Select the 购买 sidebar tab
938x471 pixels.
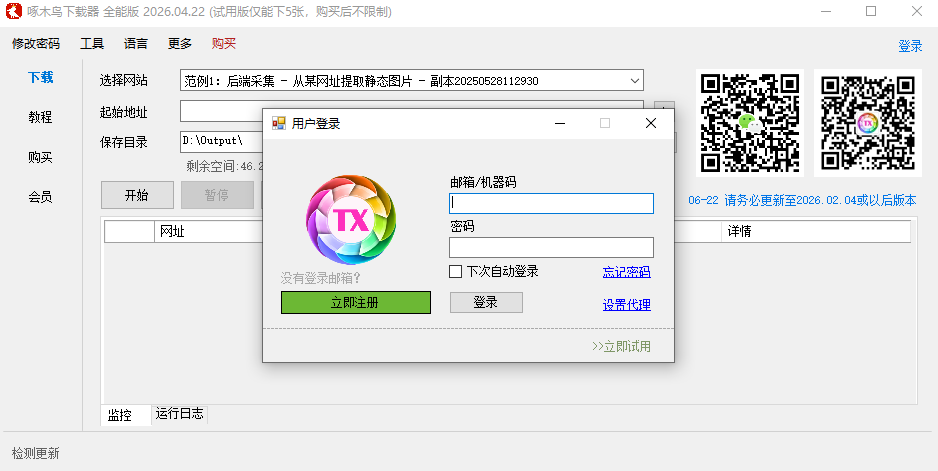41,157
